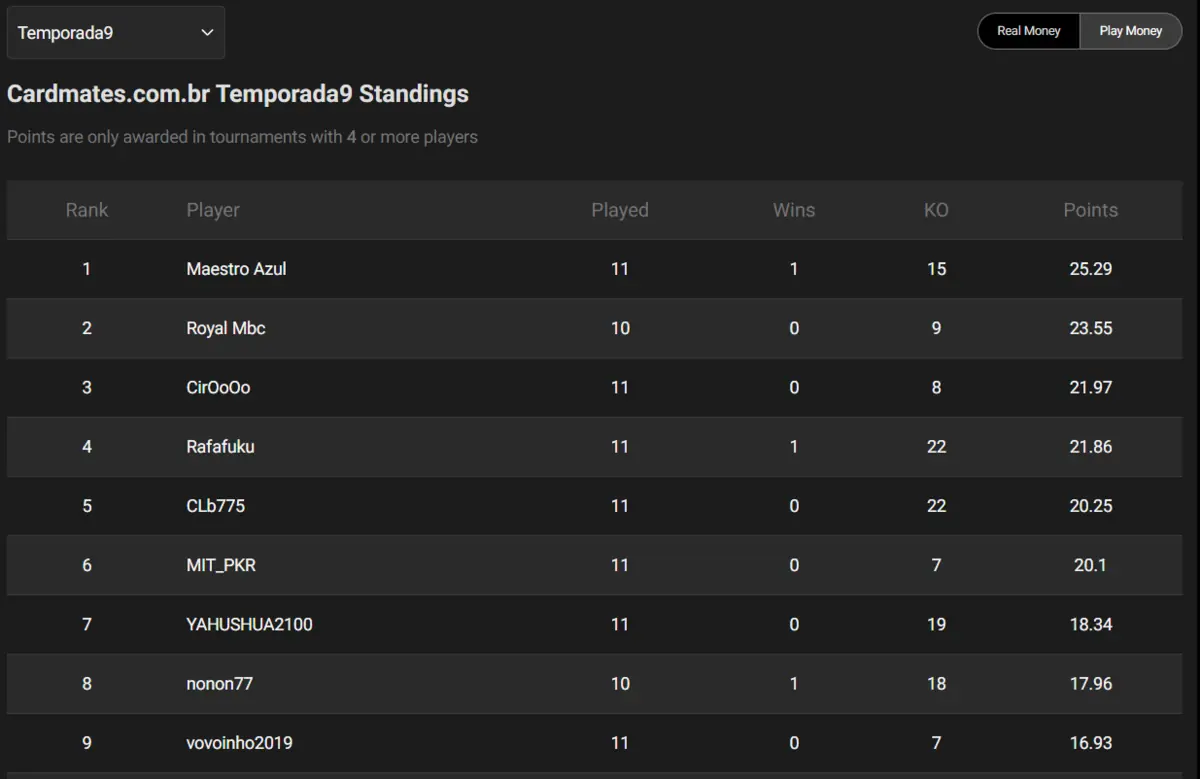Screen dimensions: 1200x779
Task: Click the Cardmates.com.br Temporada9 Standings heading
Action: click(x=238, y=94)
